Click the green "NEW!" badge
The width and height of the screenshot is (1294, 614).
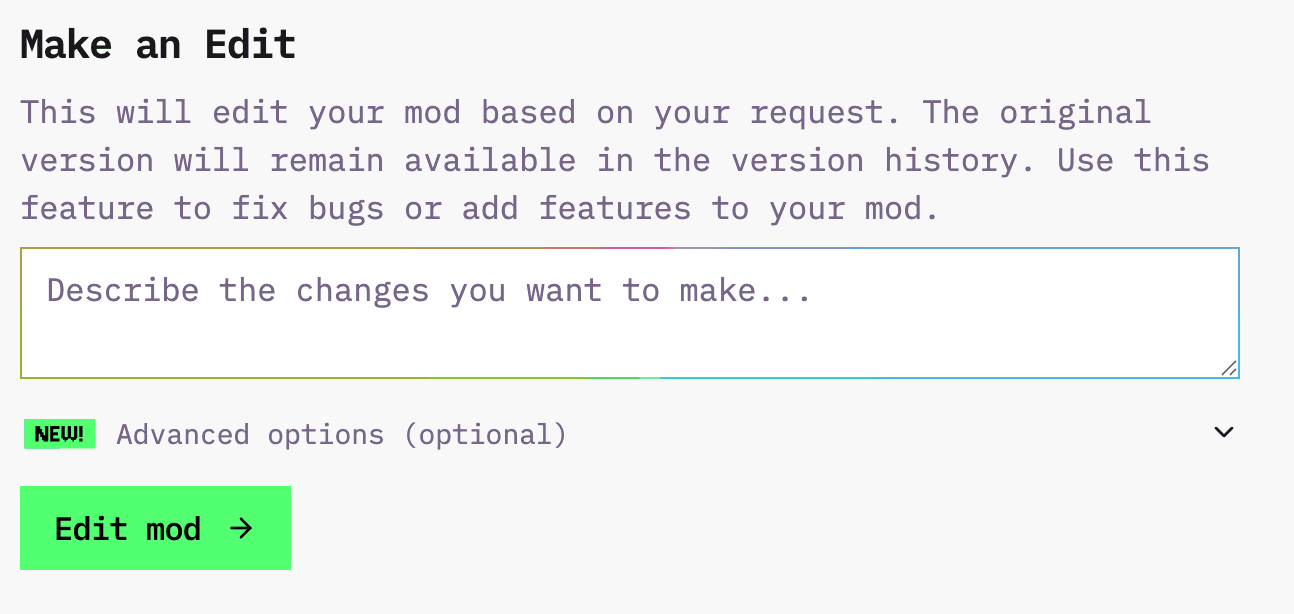(x=59, y=434)
